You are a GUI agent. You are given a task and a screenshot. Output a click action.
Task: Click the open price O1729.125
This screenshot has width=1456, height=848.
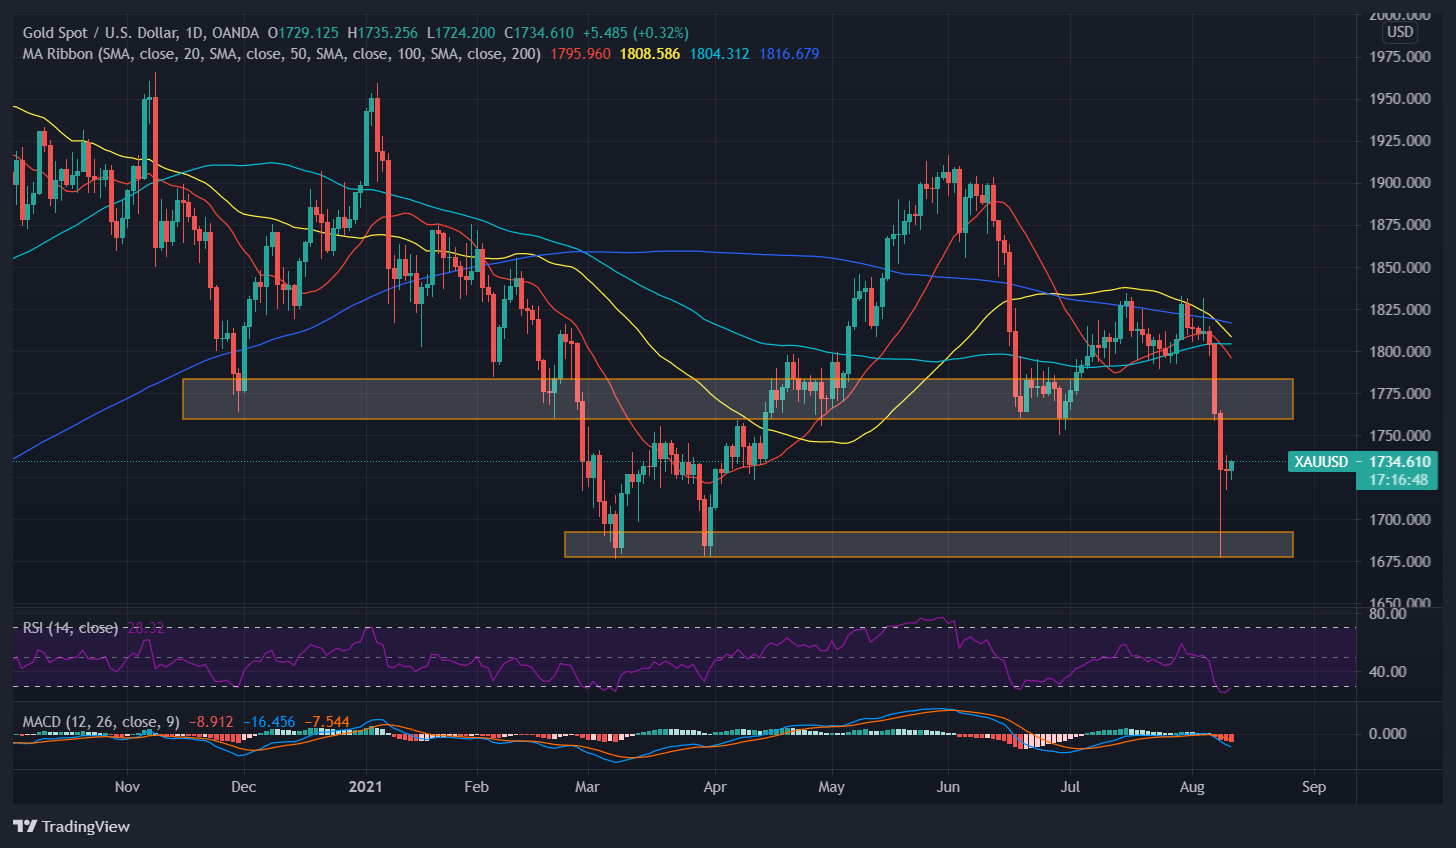coord(303,33)
